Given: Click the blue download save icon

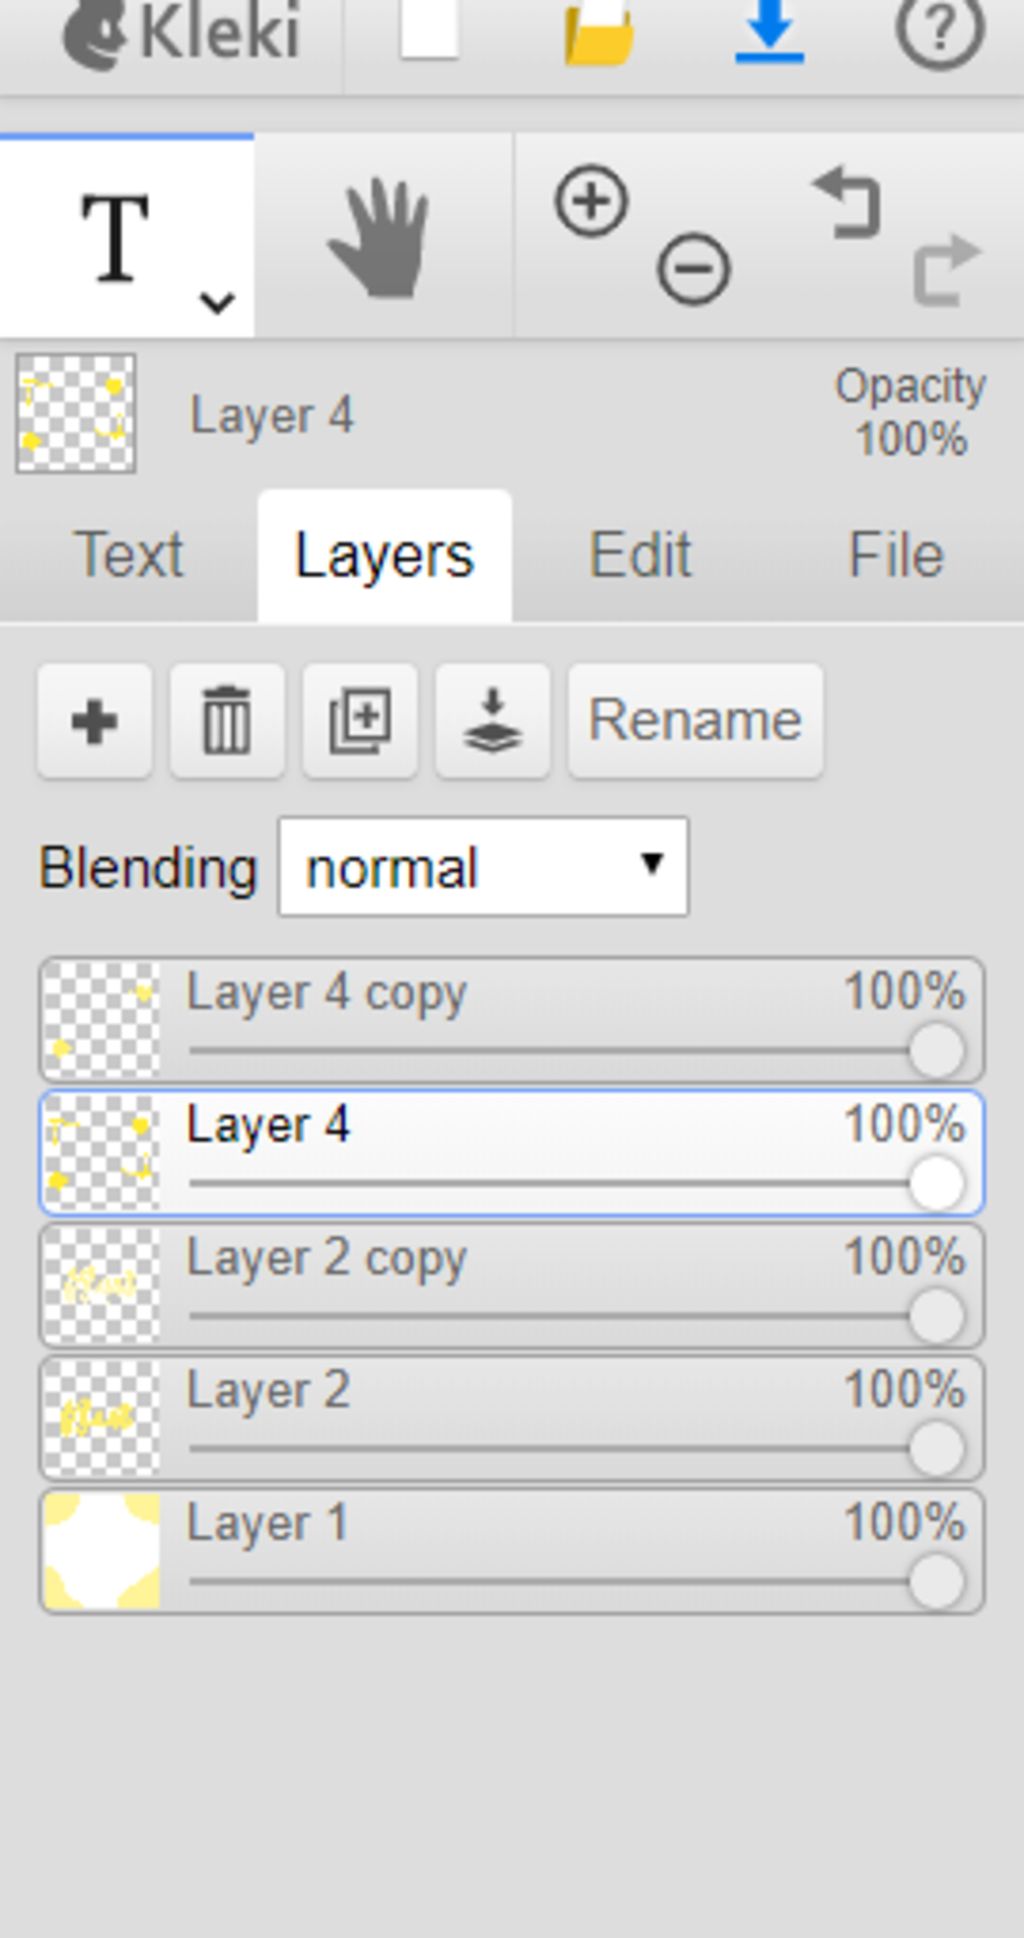Looking at the screenshot, I should click(769, 30).
